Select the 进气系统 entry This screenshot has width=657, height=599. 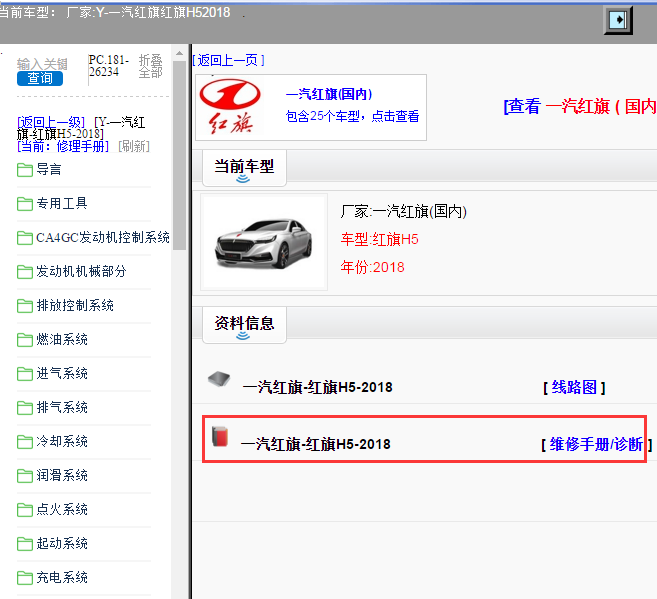point(62,373)
